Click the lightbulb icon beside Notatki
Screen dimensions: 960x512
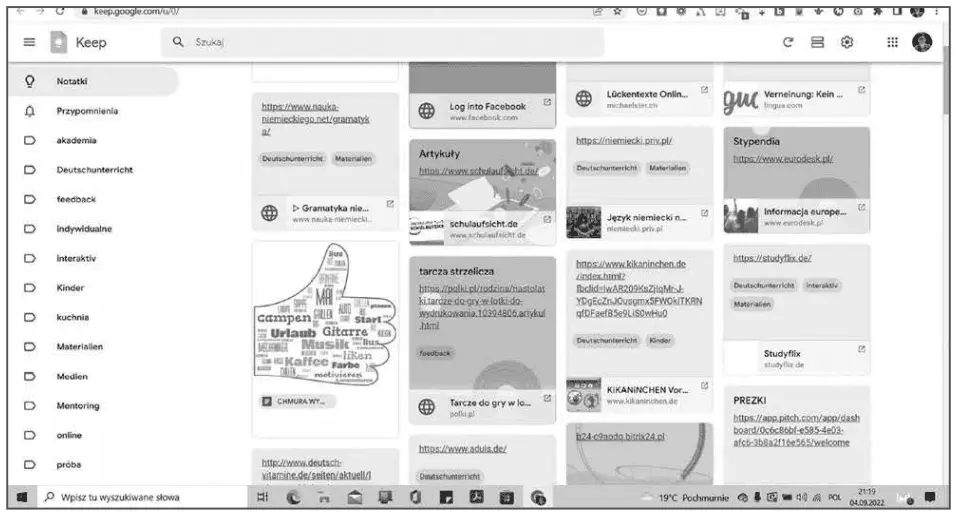tap(29, 81)
